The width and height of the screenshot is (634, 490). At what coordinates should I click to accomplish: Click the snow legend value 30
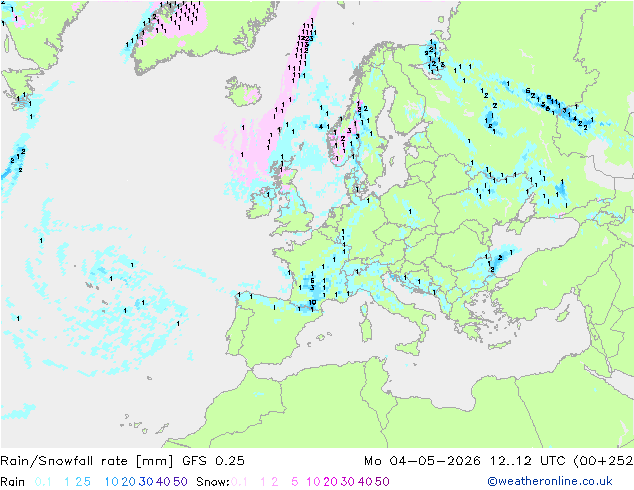coord(348,482)
